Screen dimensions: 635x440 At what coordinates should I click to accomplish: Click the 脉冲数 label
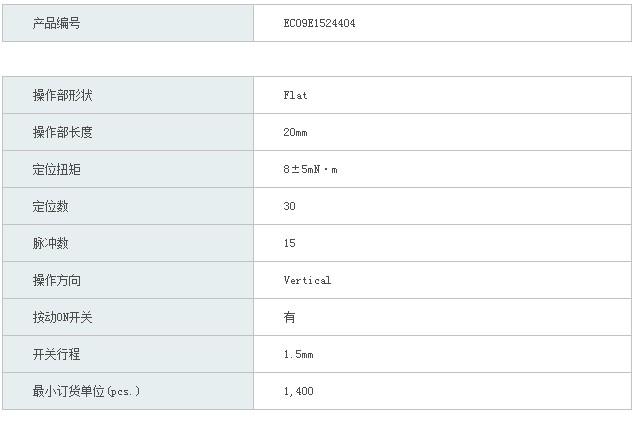click(50, 243)
